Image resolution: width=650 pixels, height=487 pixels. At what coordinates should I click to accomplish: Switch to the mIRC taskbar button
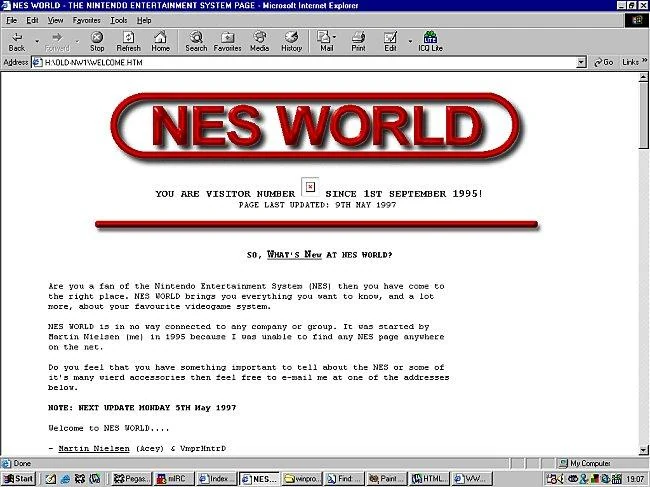174,479
